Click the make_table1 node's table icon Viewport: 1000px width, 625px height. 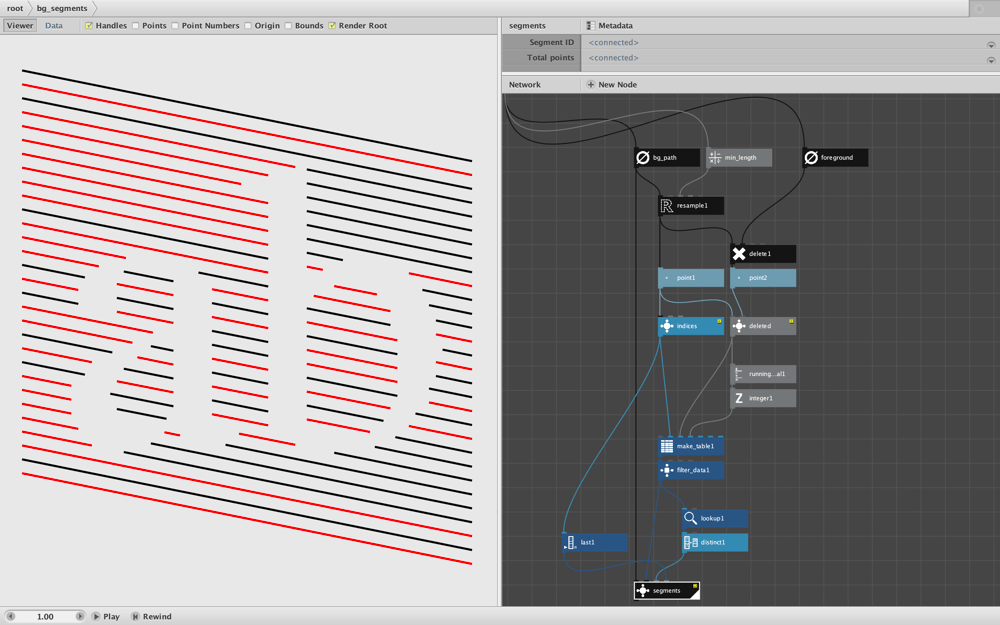click(666, 446)
